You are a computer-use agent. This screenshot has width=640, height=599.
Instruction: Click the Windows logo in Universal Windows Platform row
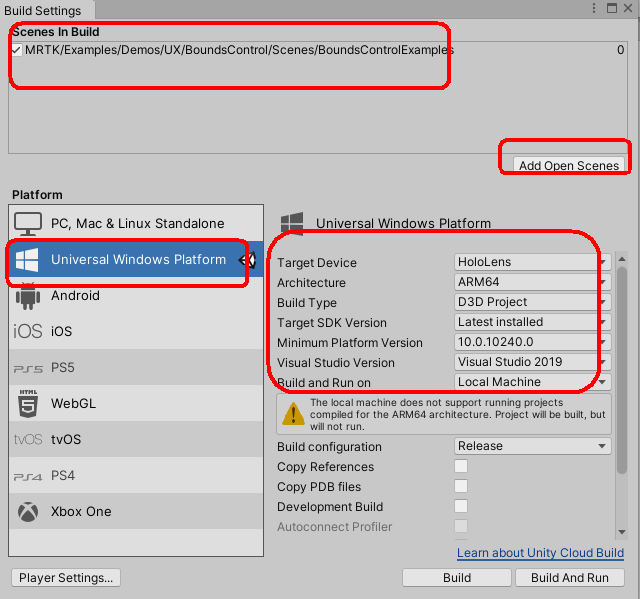27,260
